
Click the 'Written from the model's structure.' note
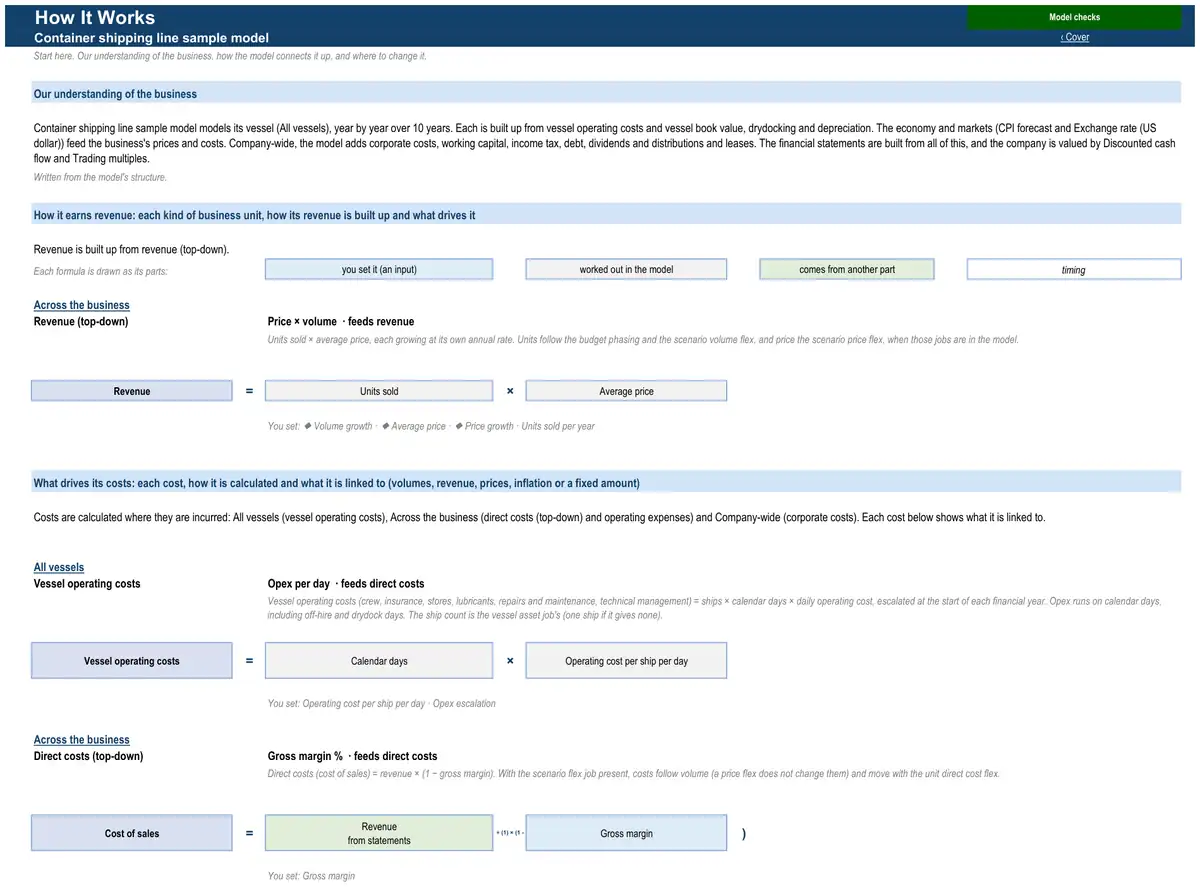click(100, 177)
